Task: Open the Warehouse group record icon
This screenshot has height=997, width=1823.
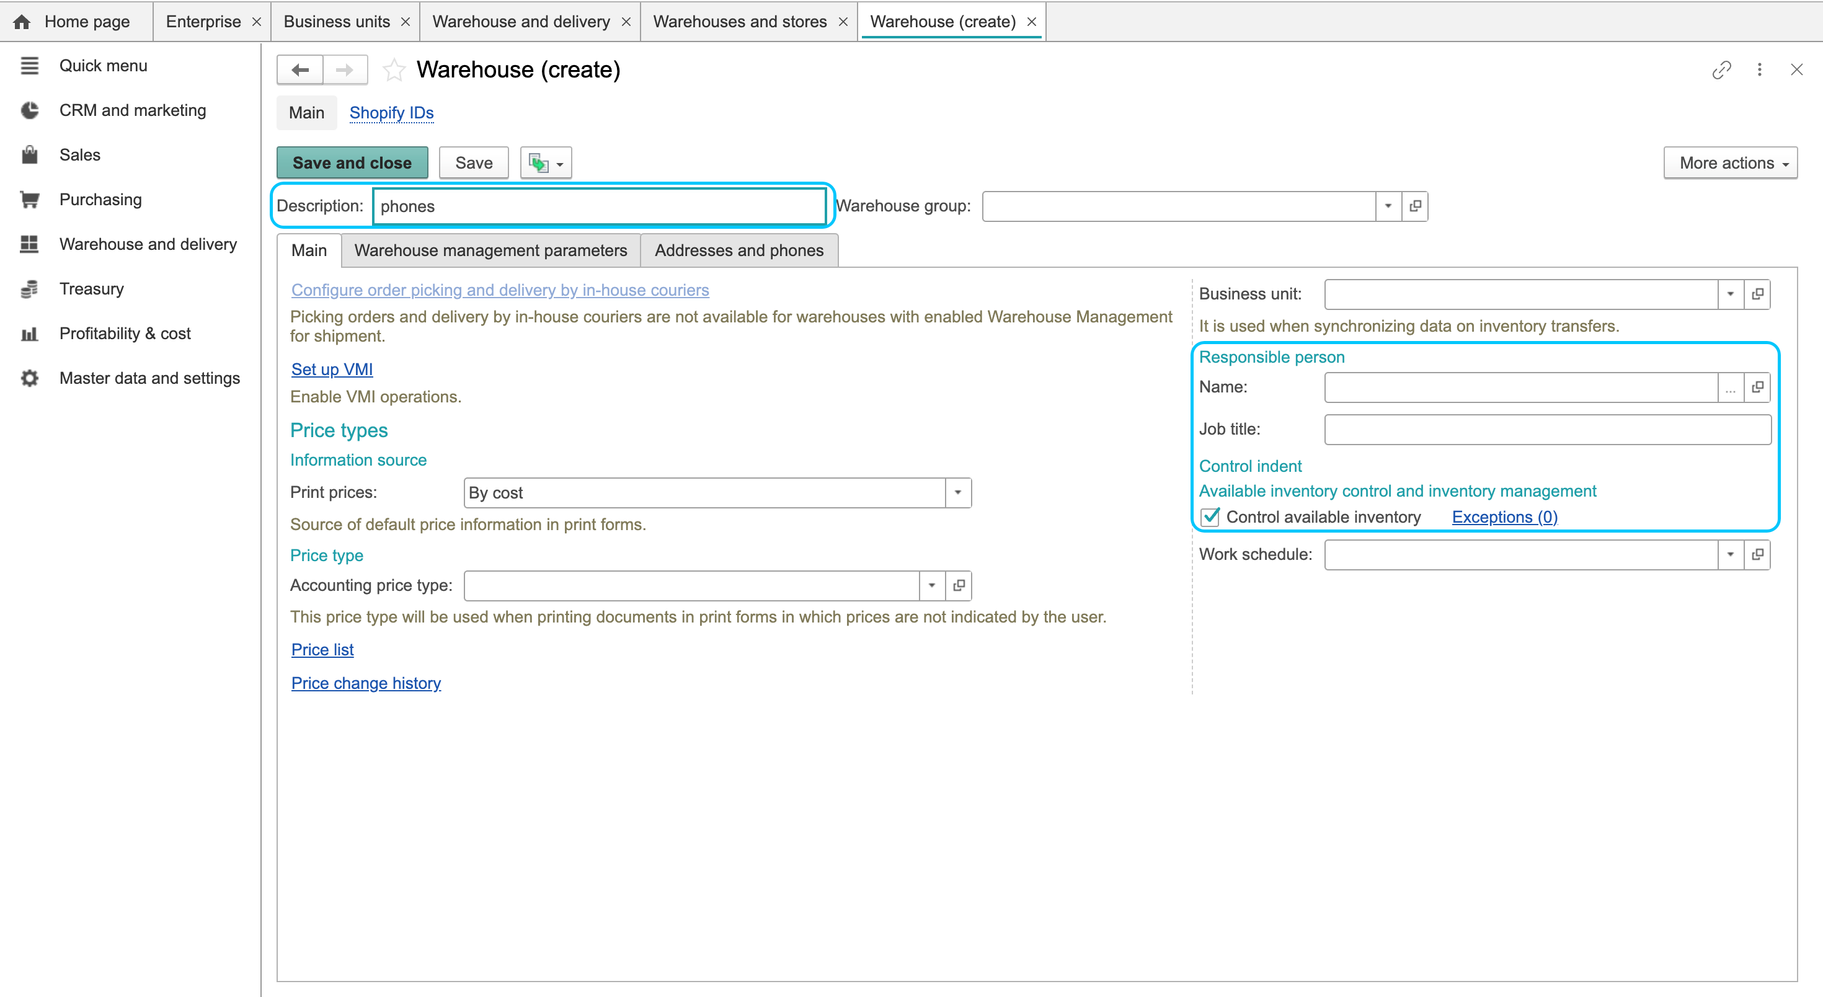Action: pyautogui.click(x=1415, y=206)
